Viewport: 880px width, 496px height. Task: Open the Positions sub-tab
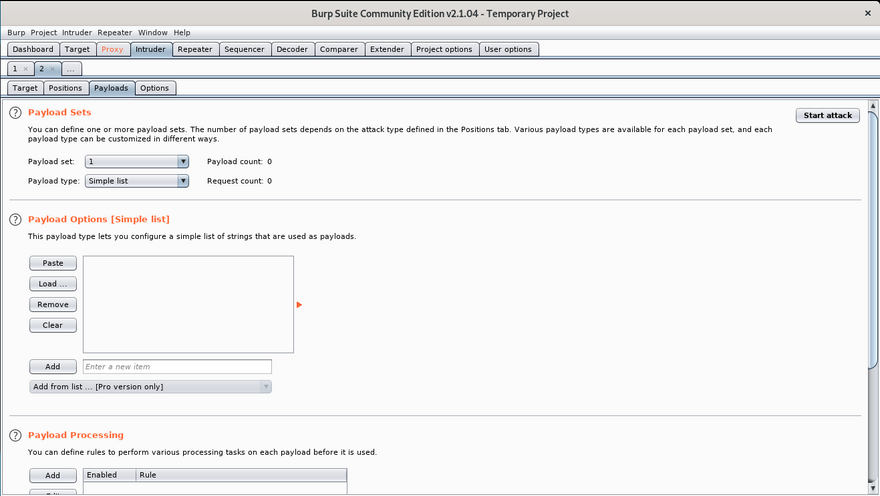(x=65, y=88)
